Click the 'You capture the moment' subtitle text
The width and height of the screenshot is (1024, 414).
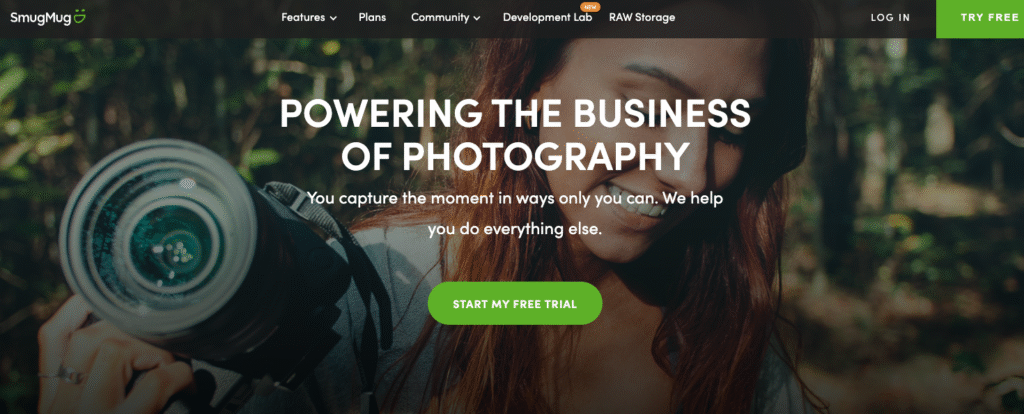tap(515, 213)
